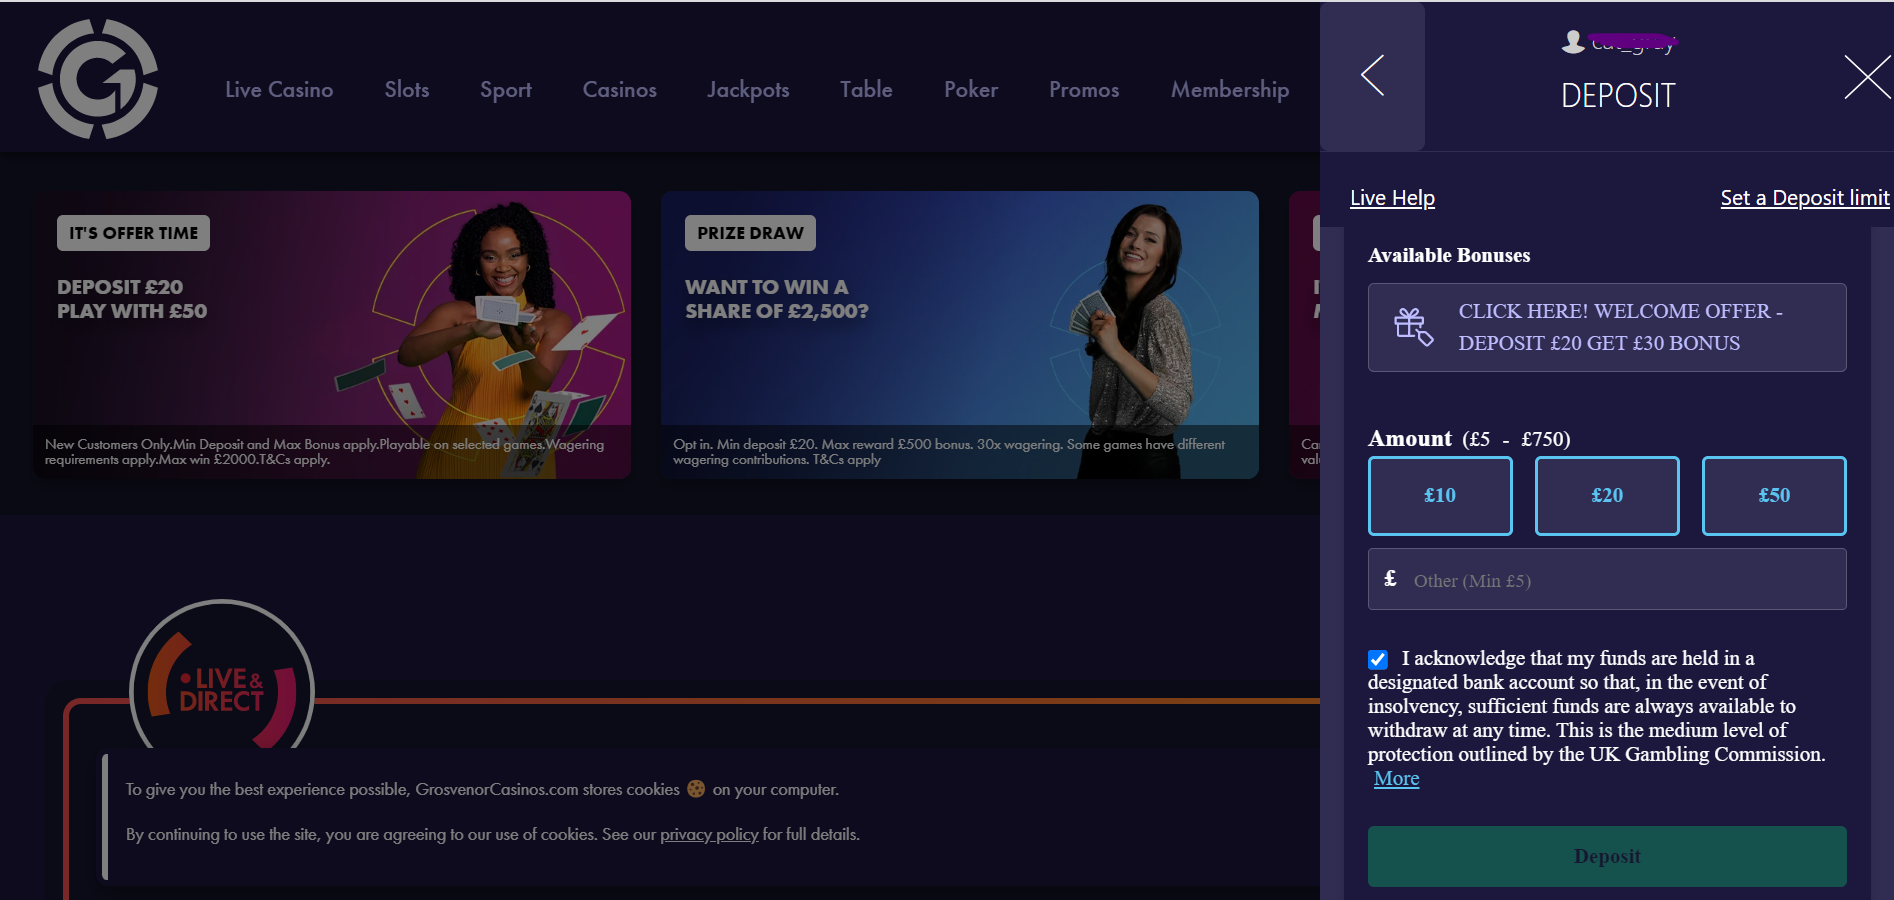Click Set a Deposit limit link
Image resolution: width=1894 pixels, height=900 pixels.
click(1805, 198)
